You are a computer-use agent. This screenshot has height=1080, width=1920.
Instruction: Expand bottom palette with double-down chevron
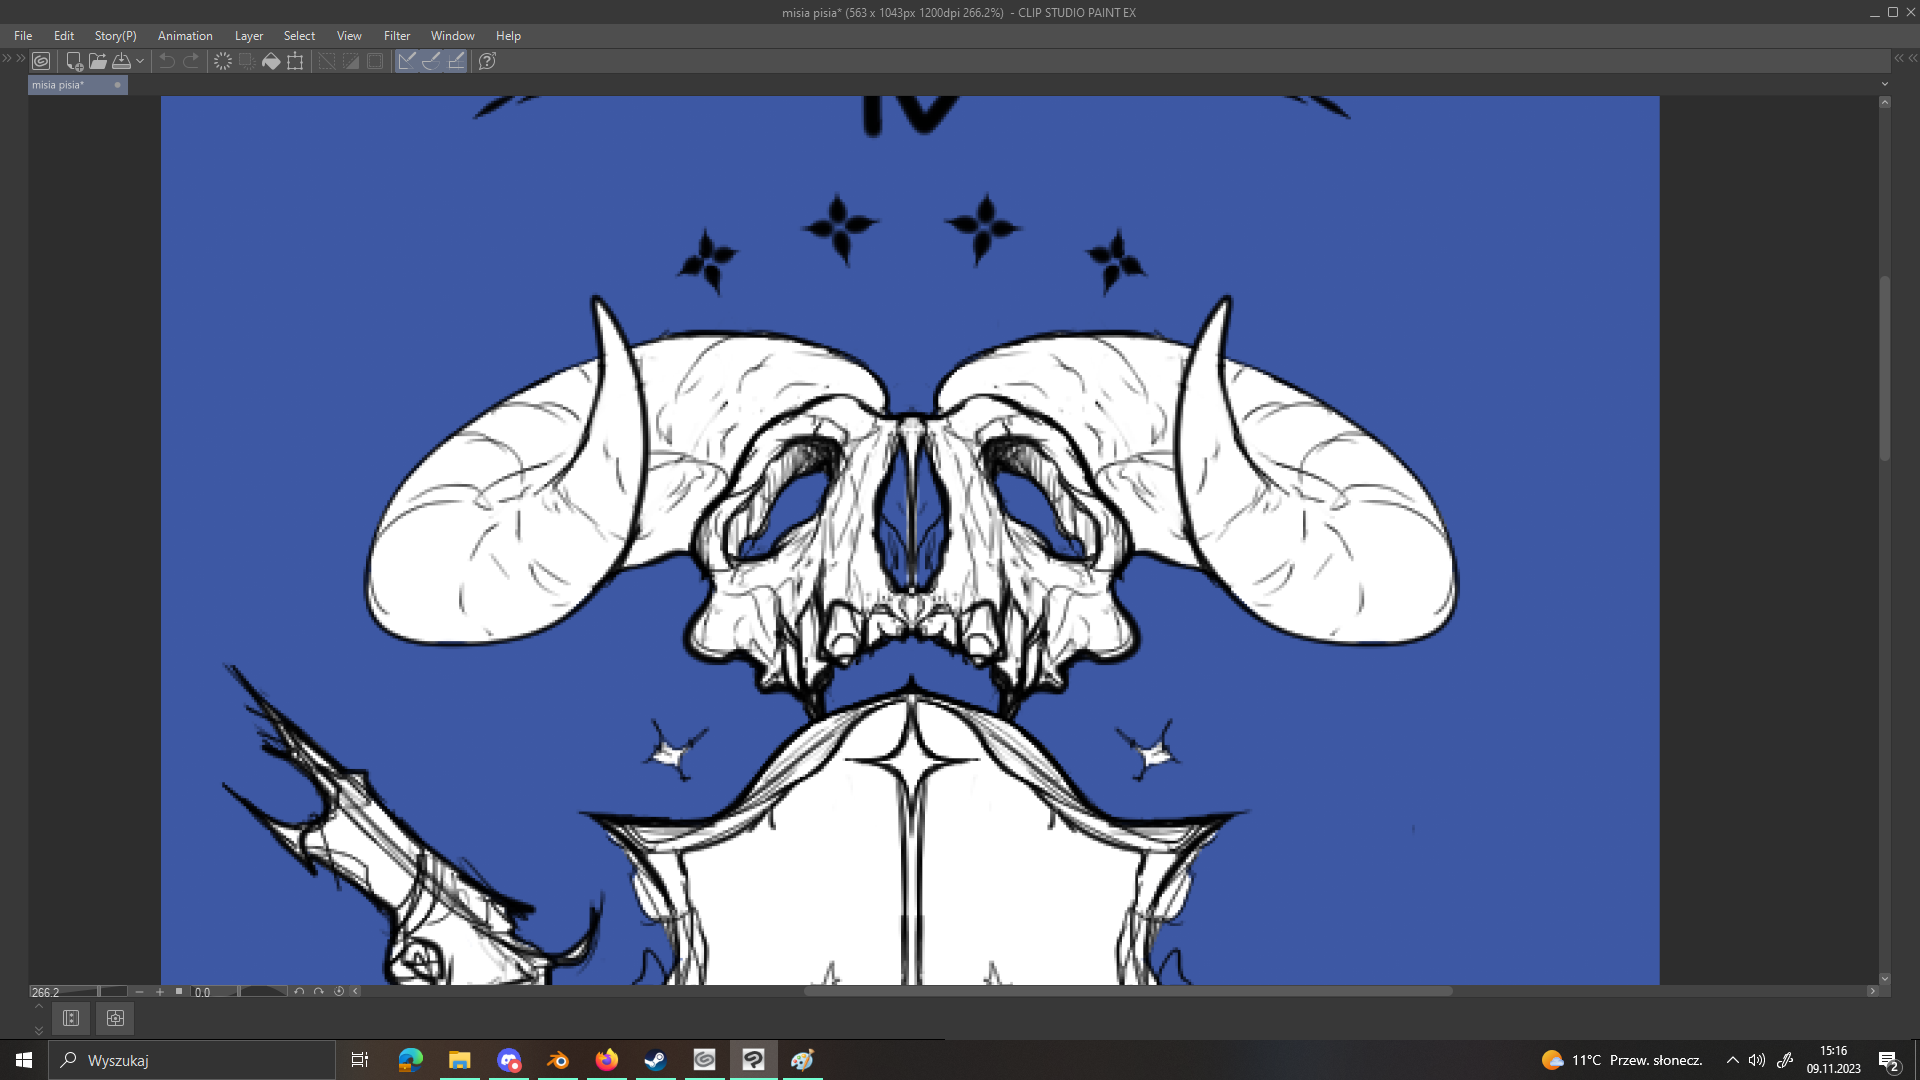pos(39,1030)
